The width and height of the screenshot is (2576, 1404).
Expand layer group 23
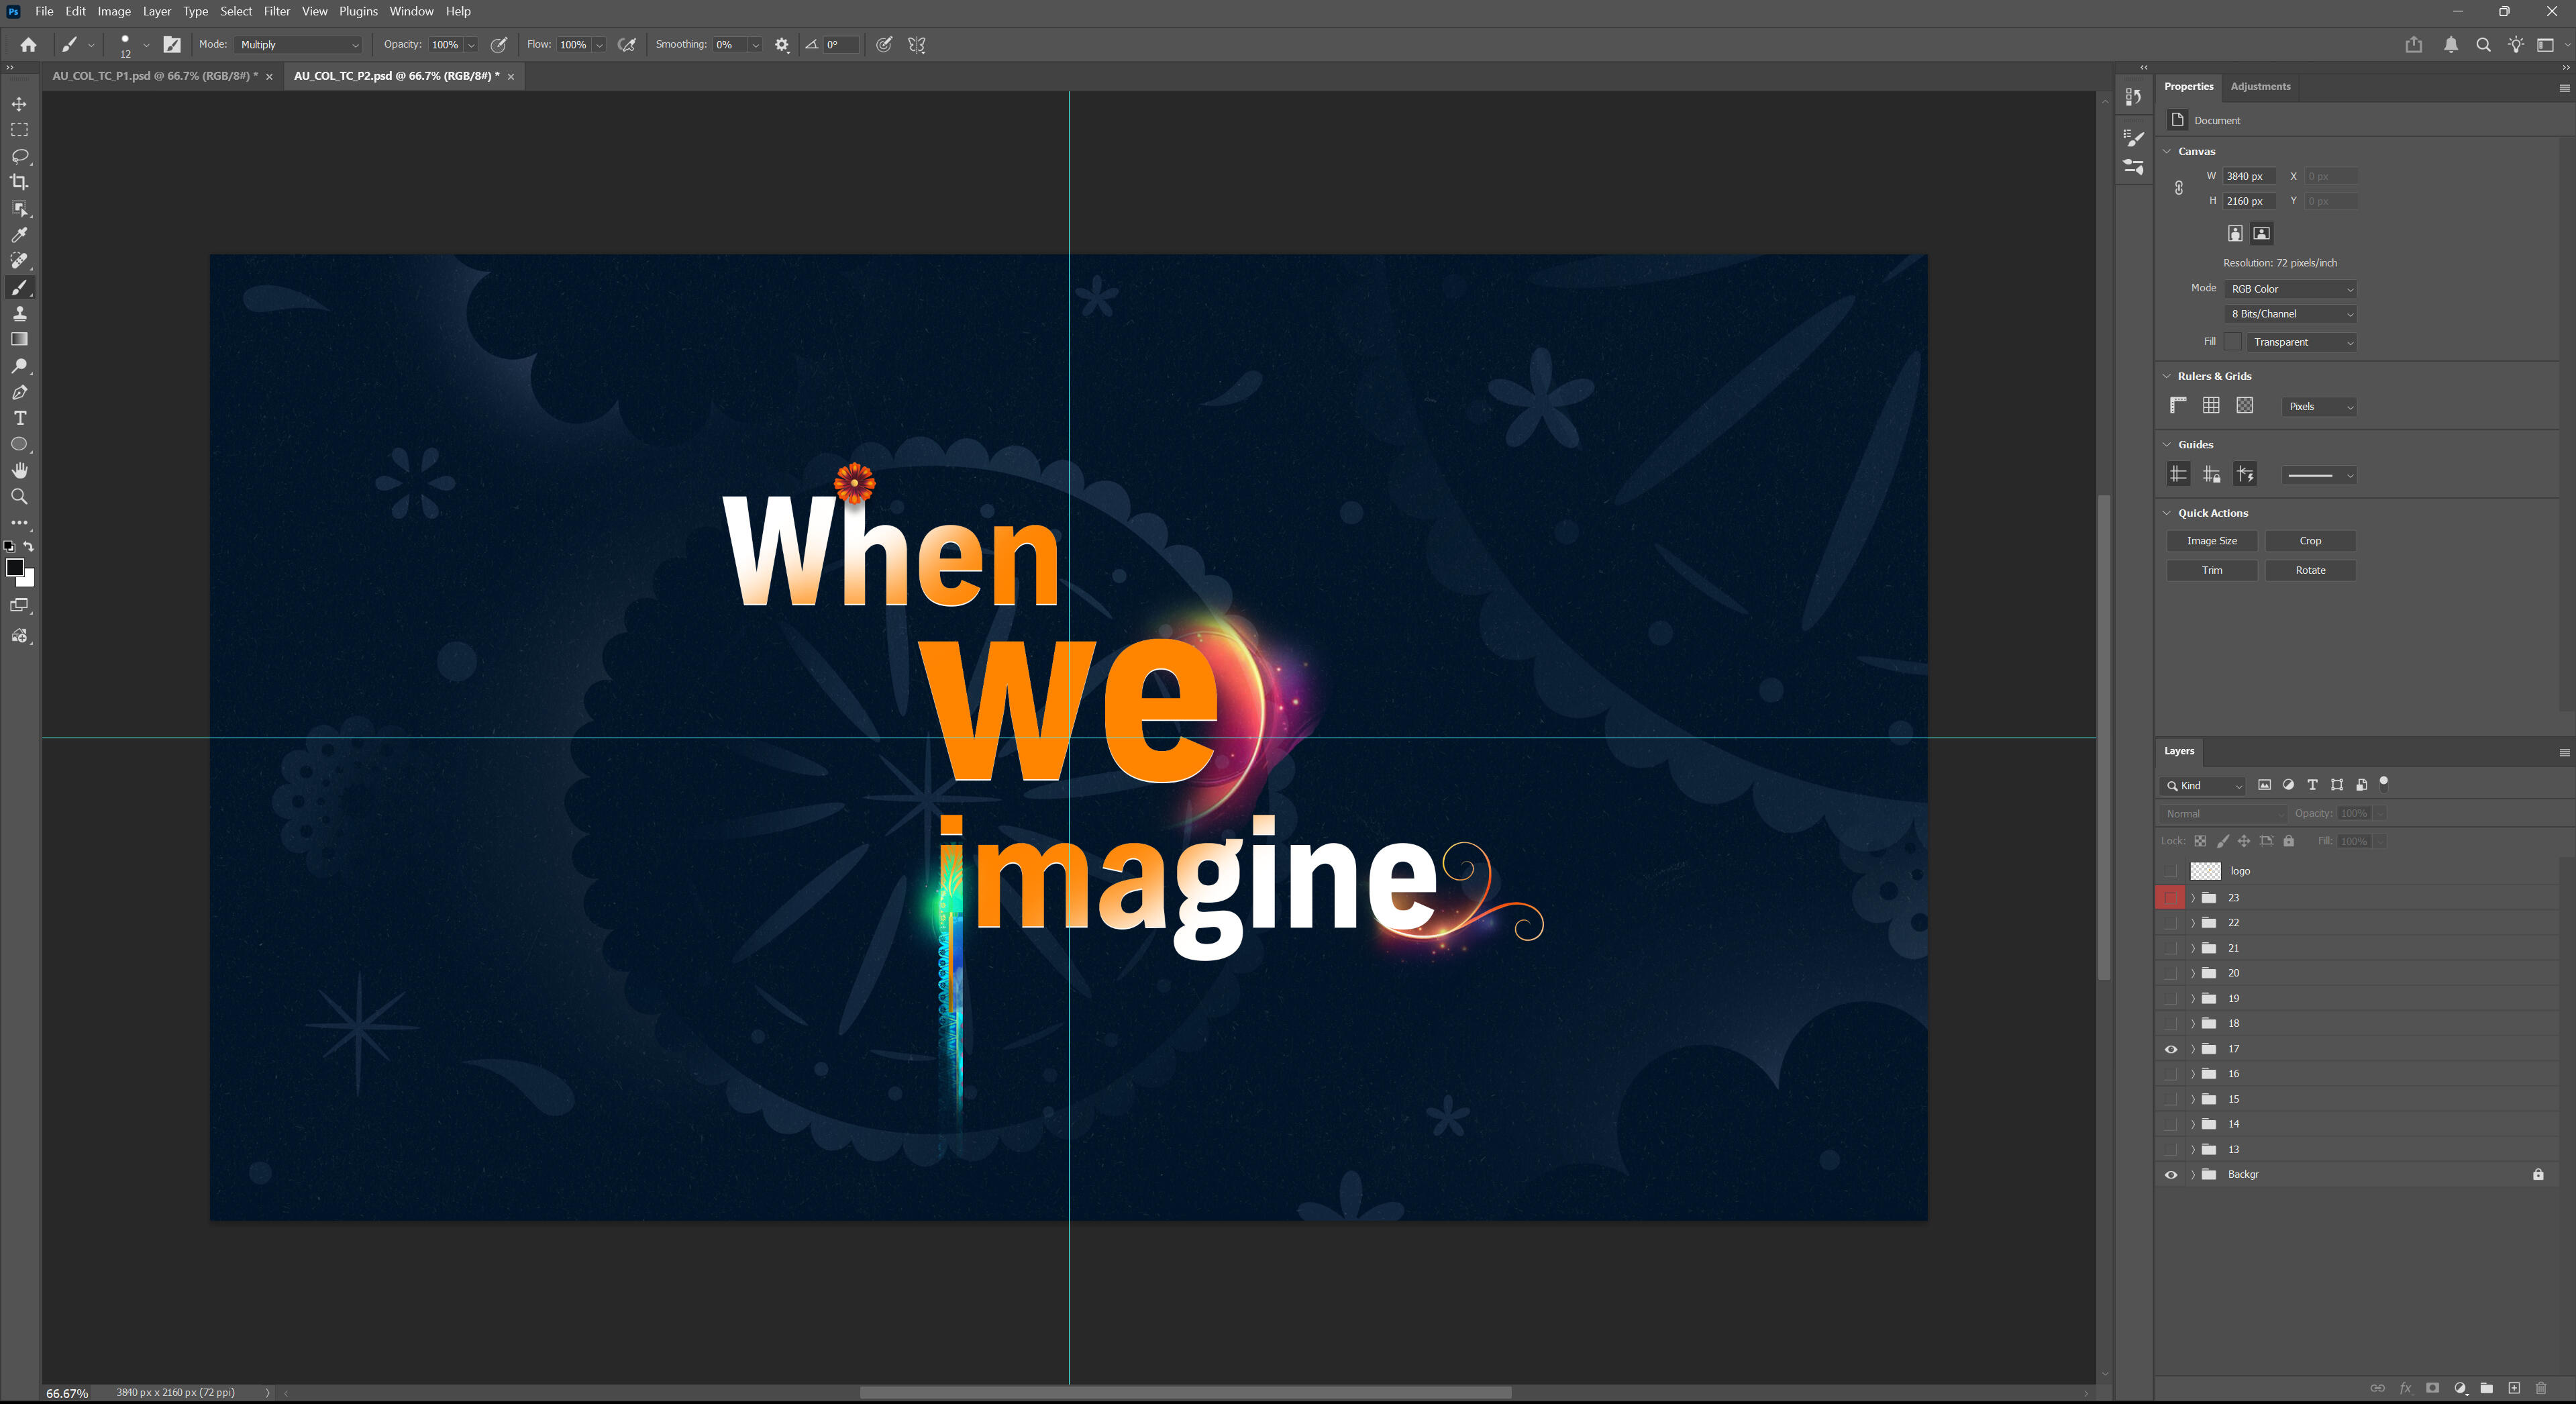coord(2193,898)
